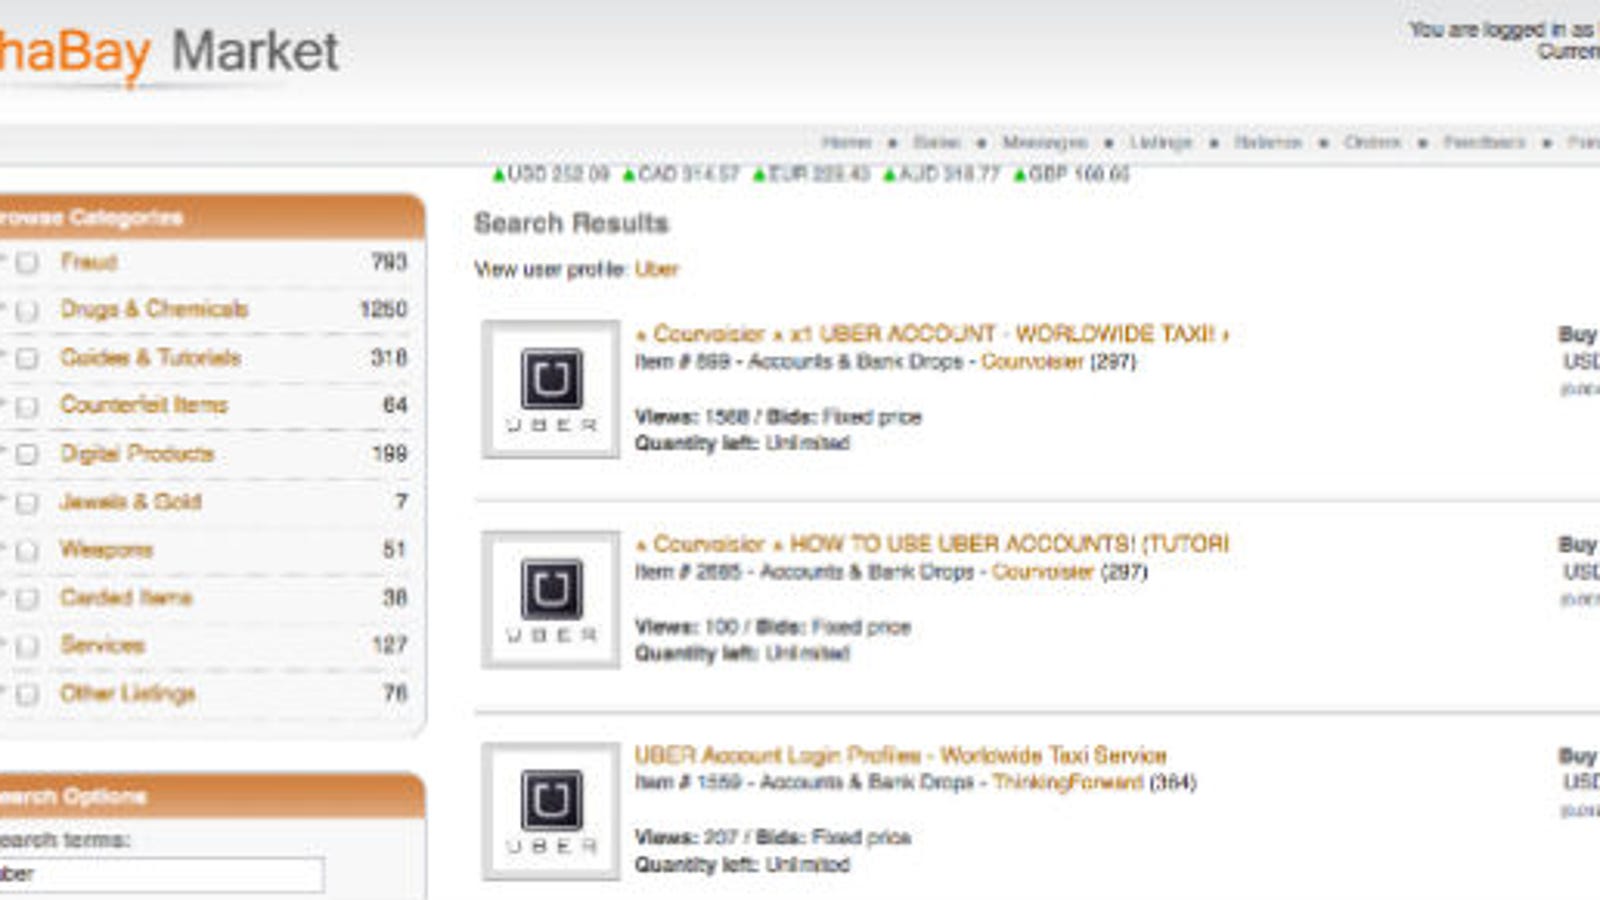The width and height of the screenshot is (1600, 900).
Task: Open the Weapons category link
Action: click(x=106, y=549)
